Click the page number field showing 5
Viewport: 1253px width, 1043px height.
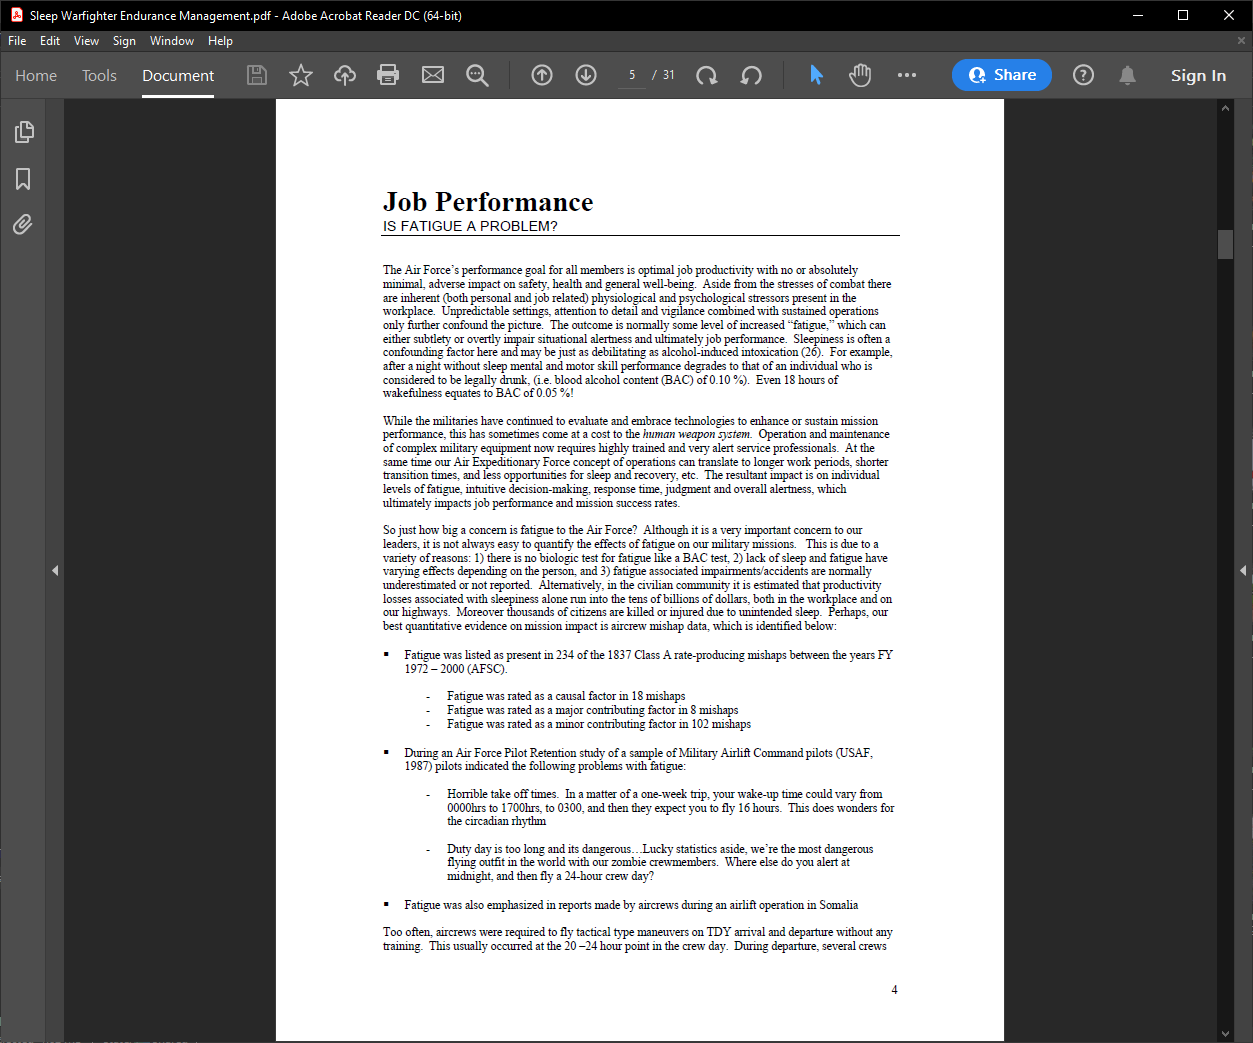click(632, 75)
